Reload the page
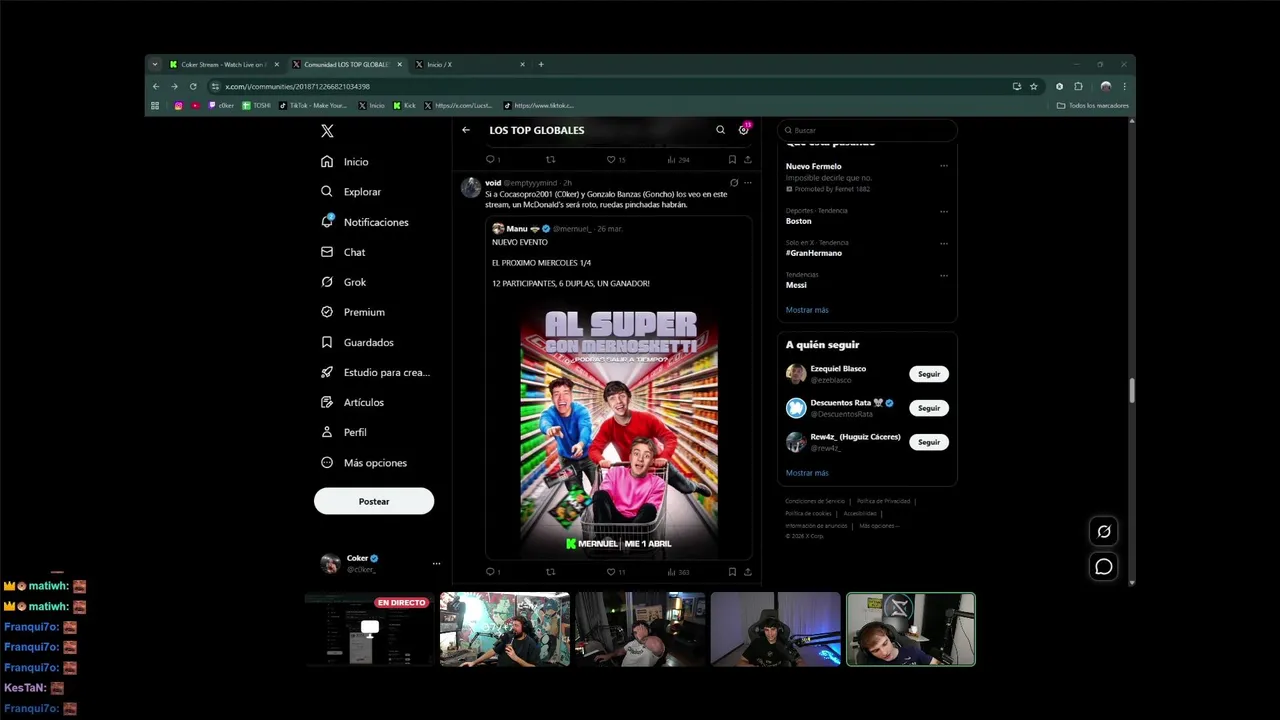The image size is (1280, 720). click(193, 87)
